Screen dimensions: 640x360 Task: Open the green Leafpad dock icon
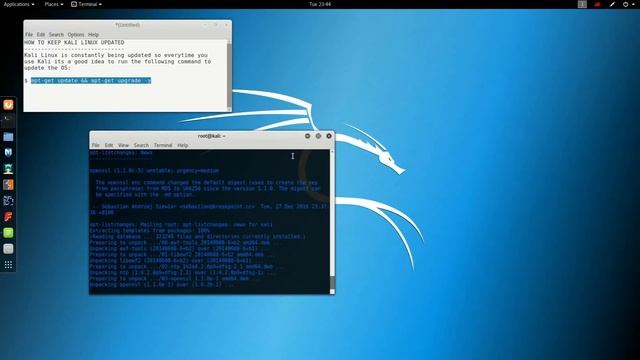click(x=8, y=233)
